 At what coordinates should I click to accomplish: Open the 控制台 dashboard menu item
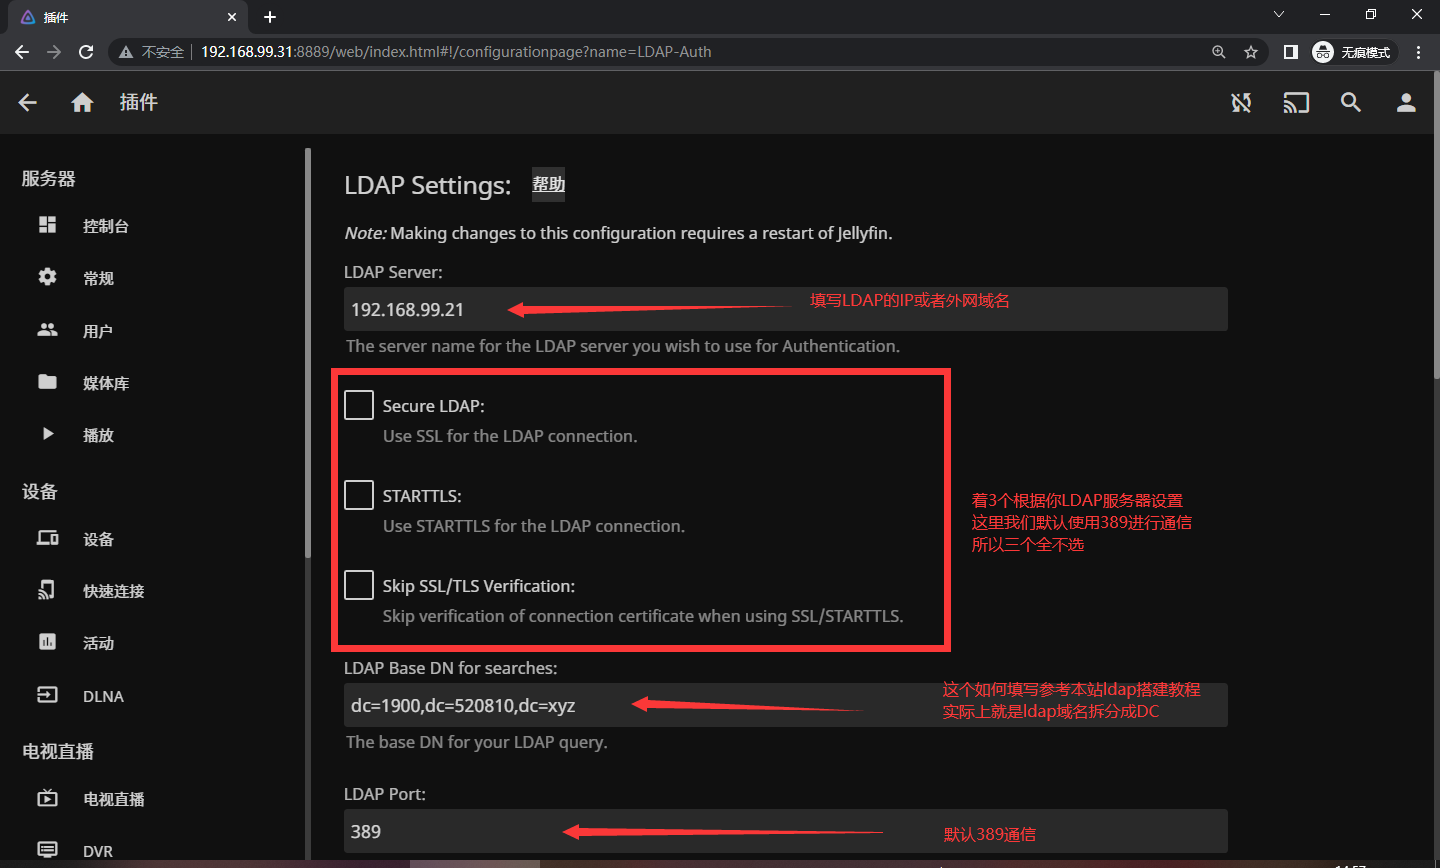(x=105, y=226)
